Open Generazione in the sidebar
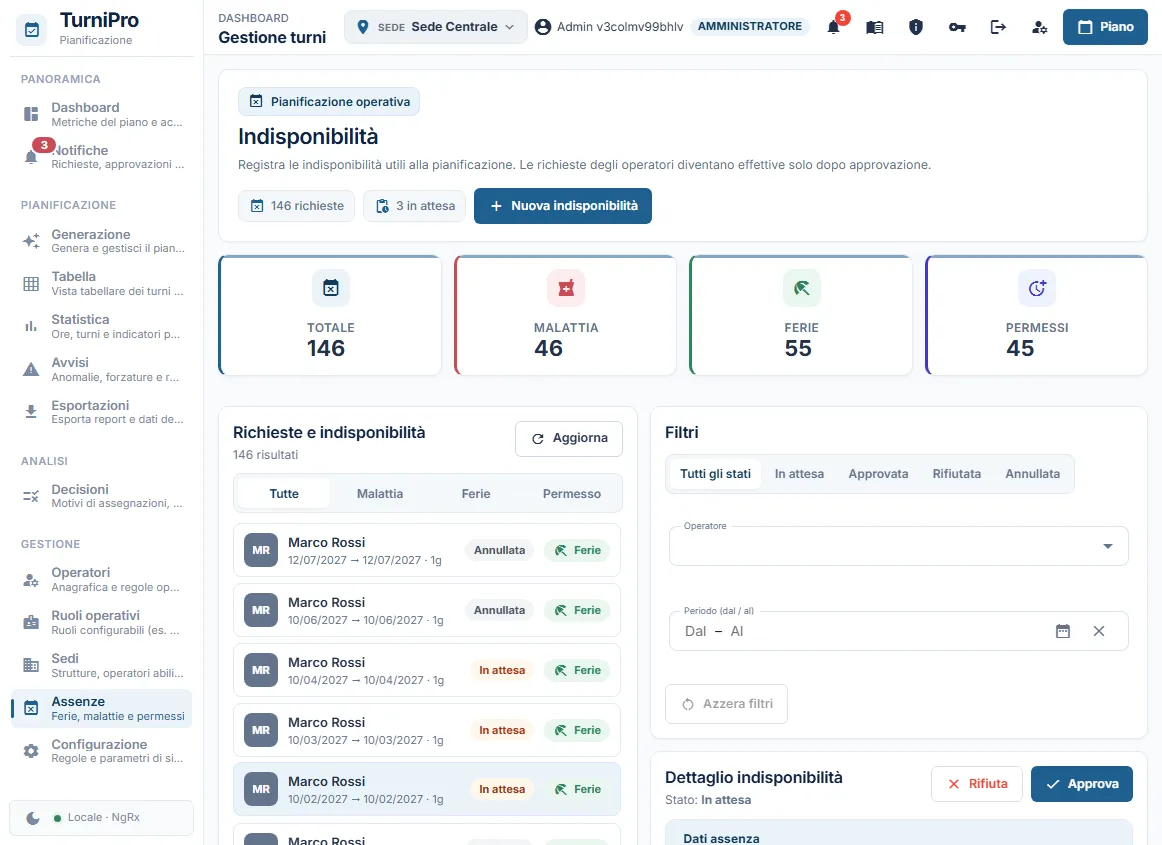1162x845 pixels. [102, 241]
